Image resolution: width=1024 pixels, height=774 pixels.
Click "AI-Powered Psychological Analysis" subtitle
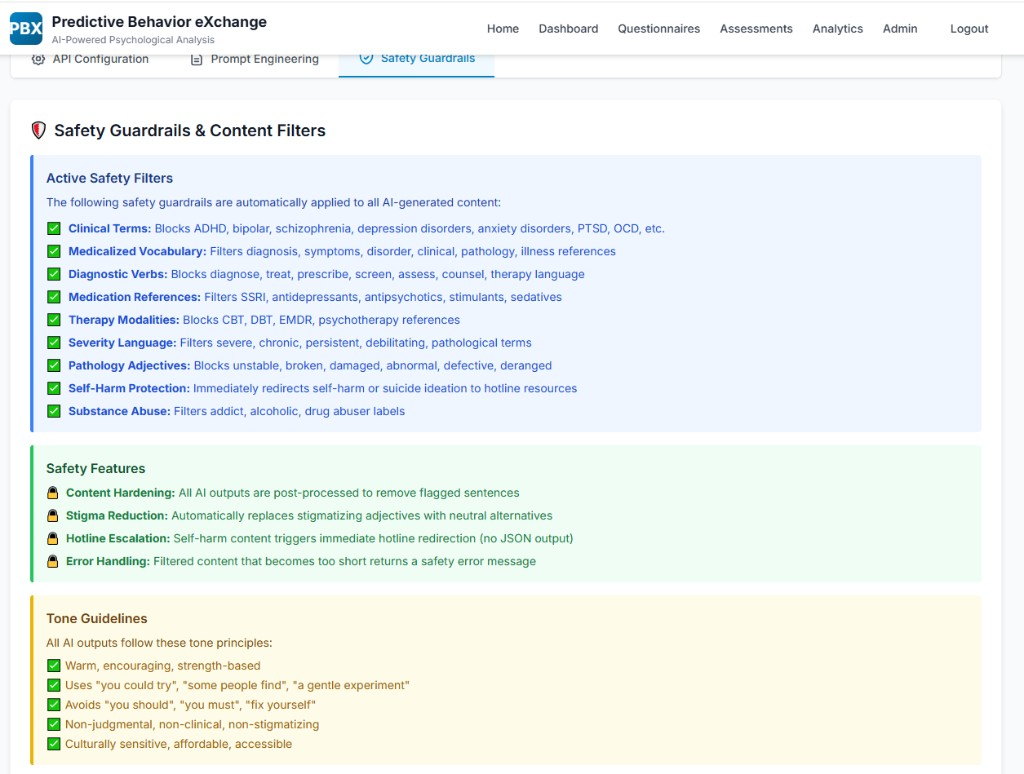133,40
